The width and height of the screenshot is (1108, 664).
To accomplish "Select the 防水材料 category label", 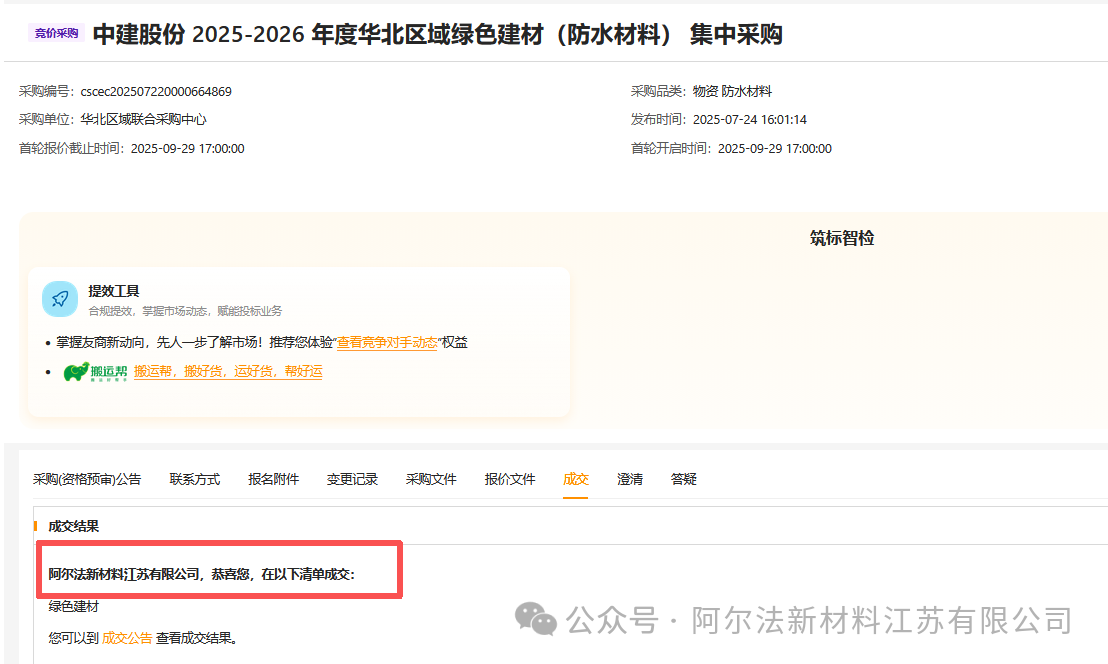I will pyautogui.click(x=749, y=90).
